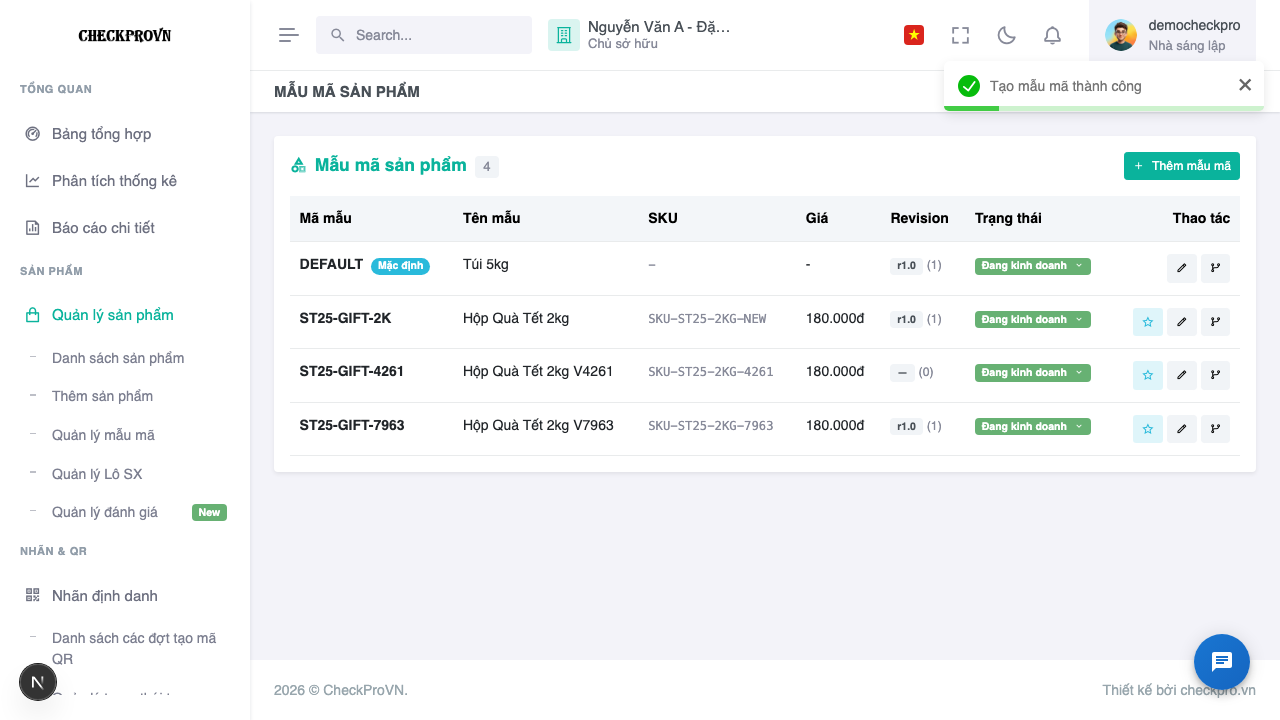Open Danh sách sản phẩm link
This screenshot has width=1280, height=720.
pos(118,358)
